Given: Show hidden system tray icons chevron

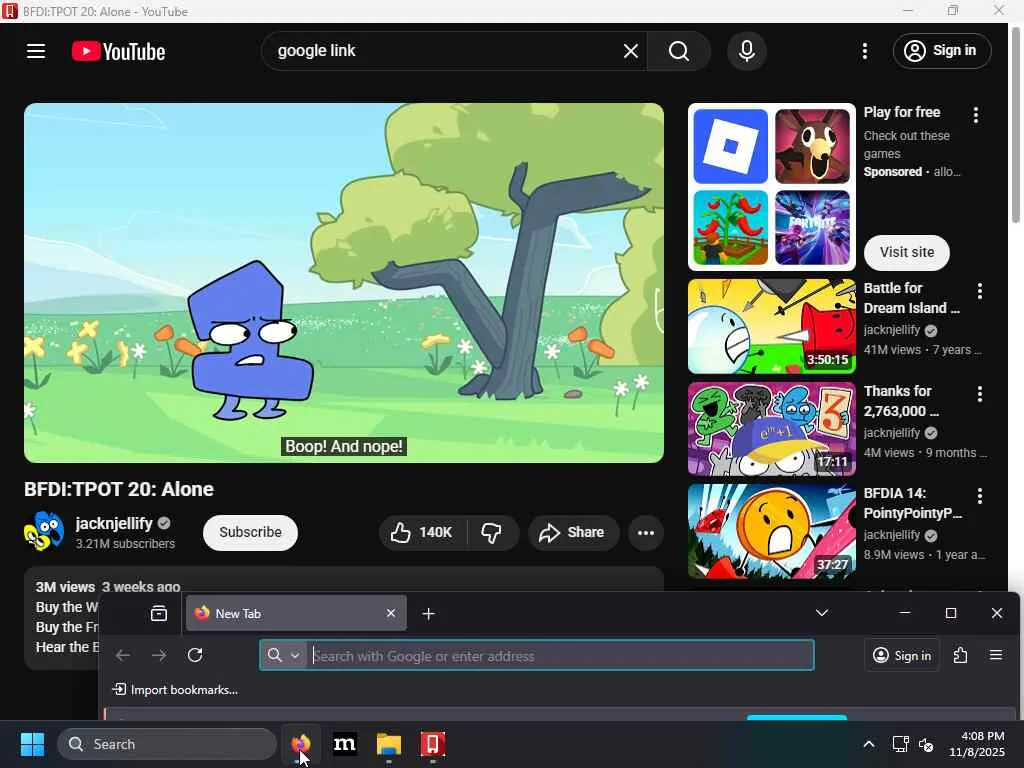Looking at the screenshot, I should [869, 744].
